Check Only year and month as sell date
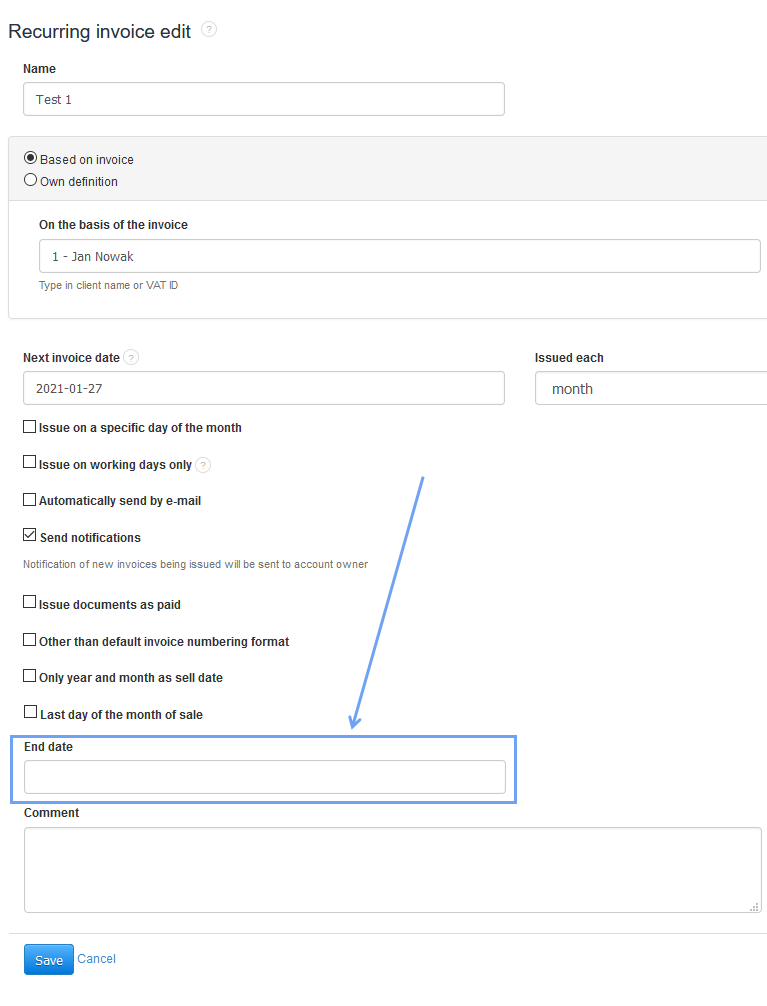Screen dimensions: 767x1006 (29, 674)
